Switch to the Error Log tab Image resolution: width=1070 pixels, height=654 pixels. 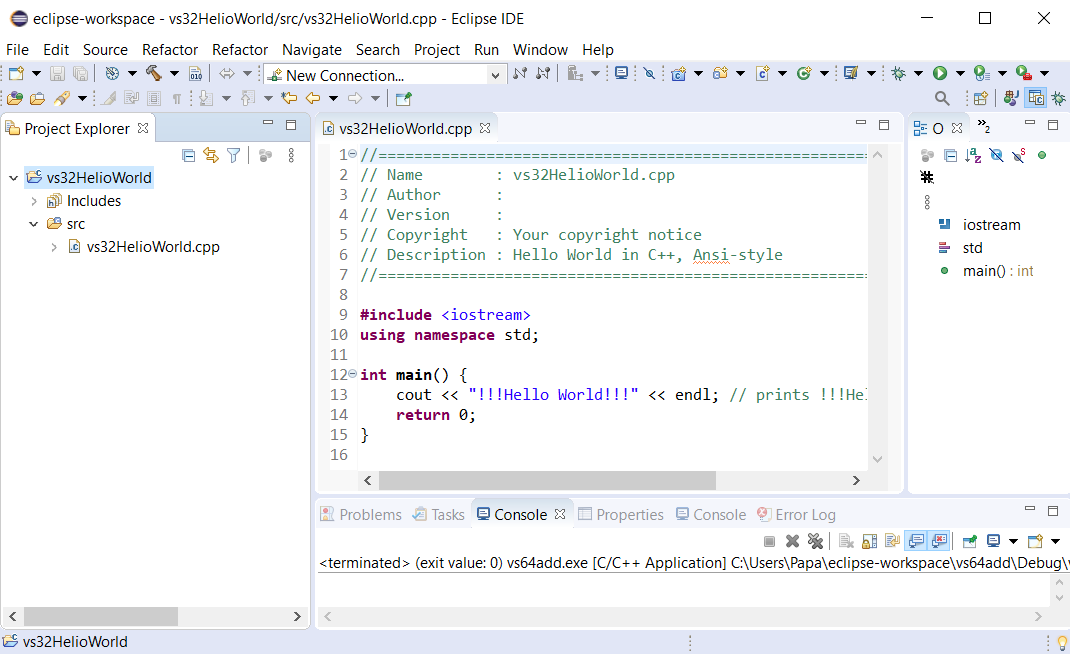pyautogui.click(x=796, y=514)
